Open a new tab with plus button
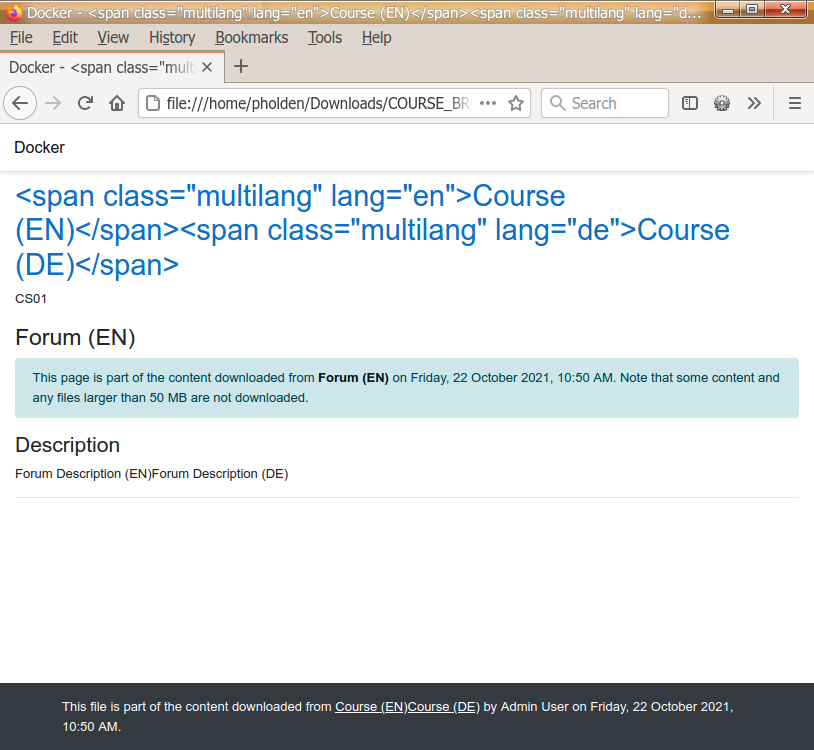Viewport: 814px width, 750px height. pyautogui.click(x=240, y=66)
